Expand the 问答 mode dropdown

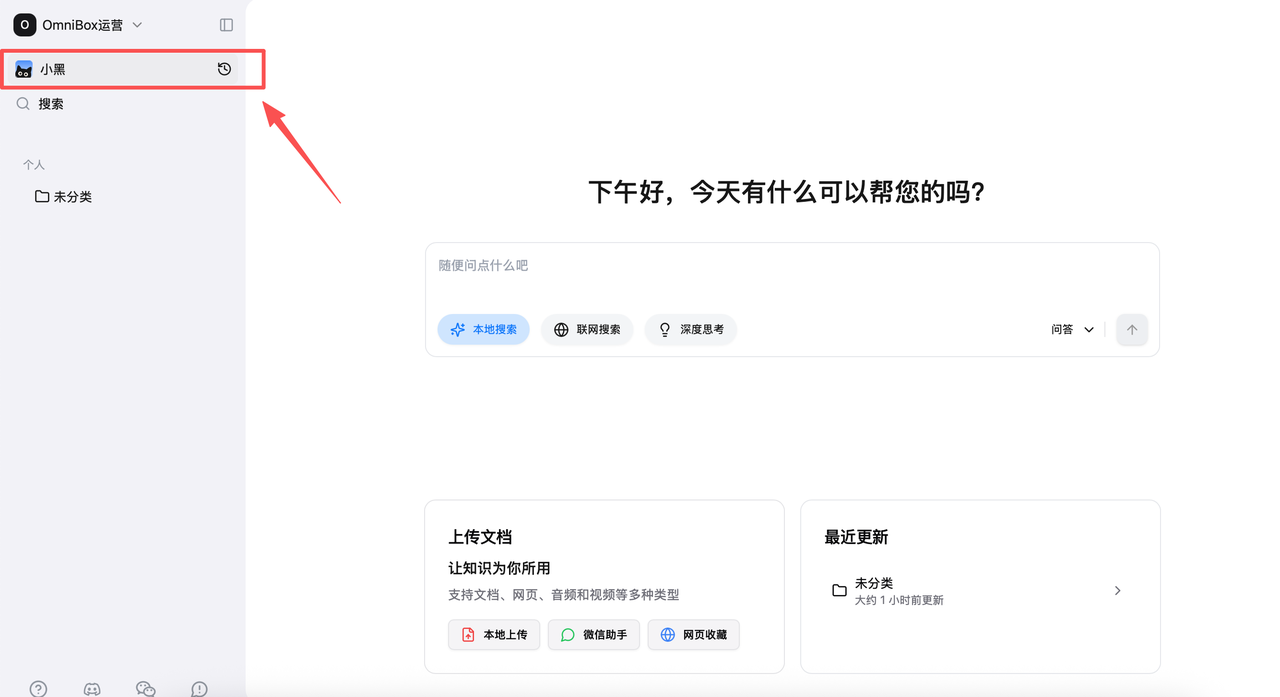click(1072, 329)
